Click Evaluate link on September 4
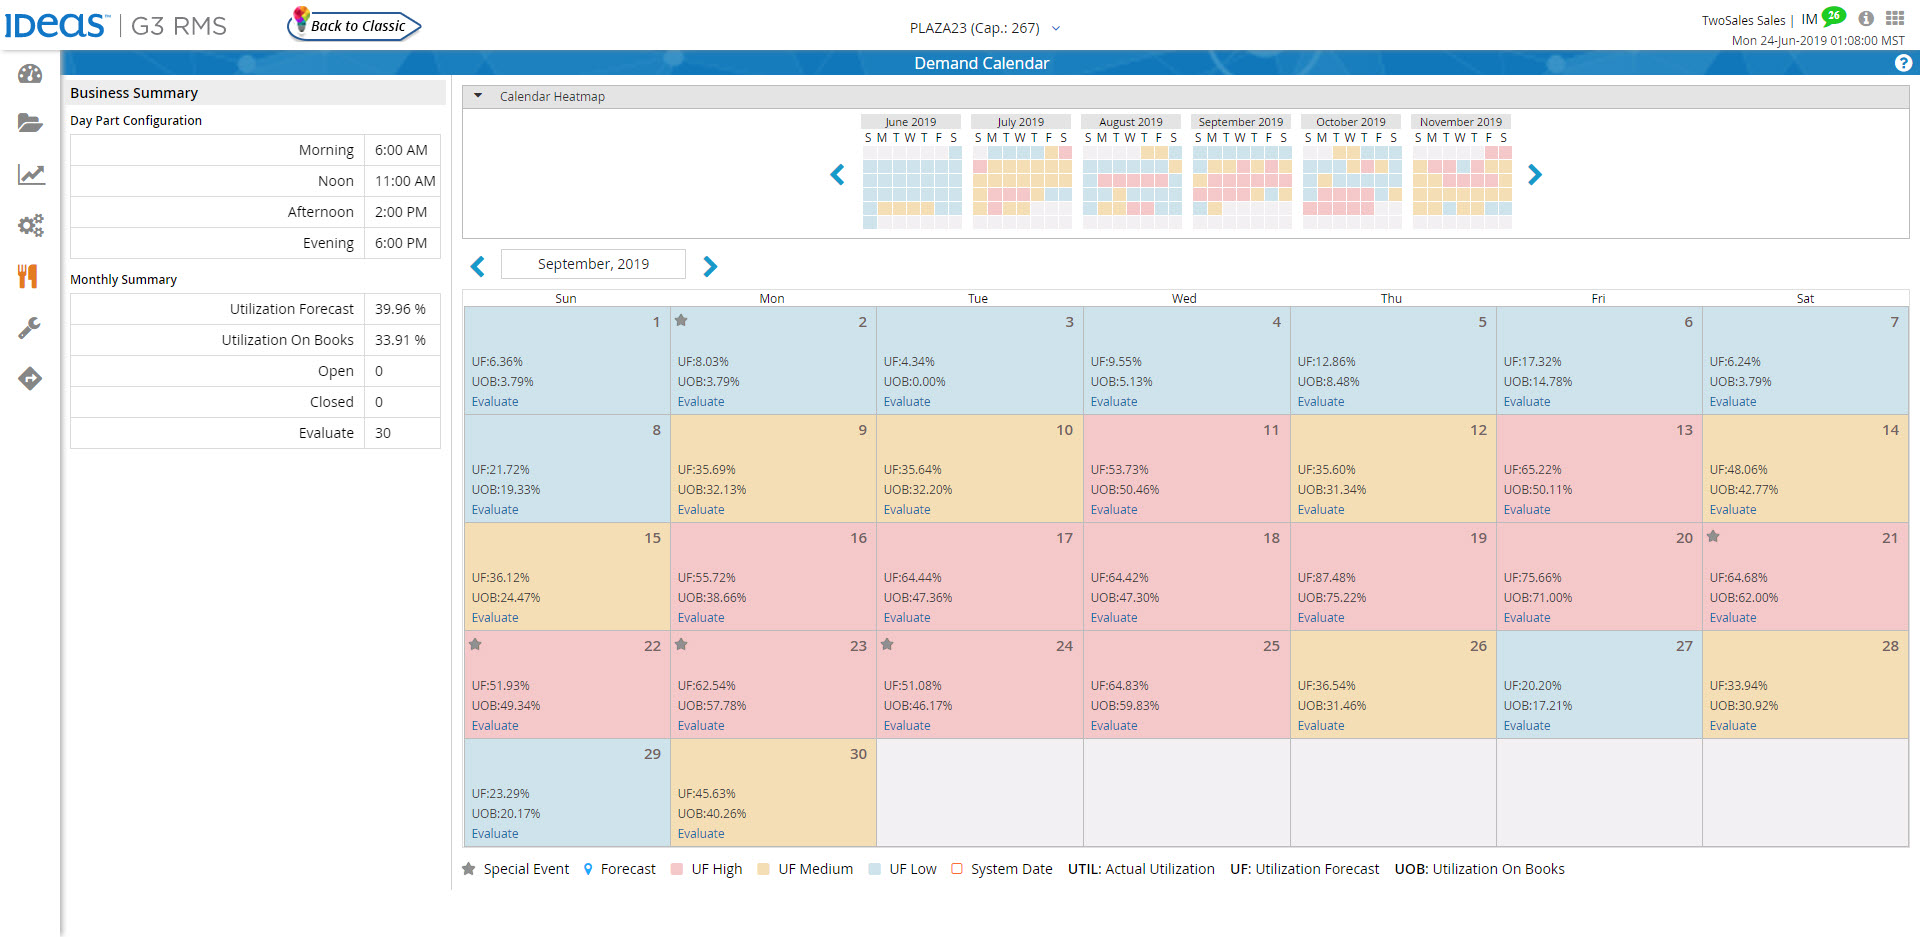This screenshot has height=937, width=1920. (x=1114, y=402)
